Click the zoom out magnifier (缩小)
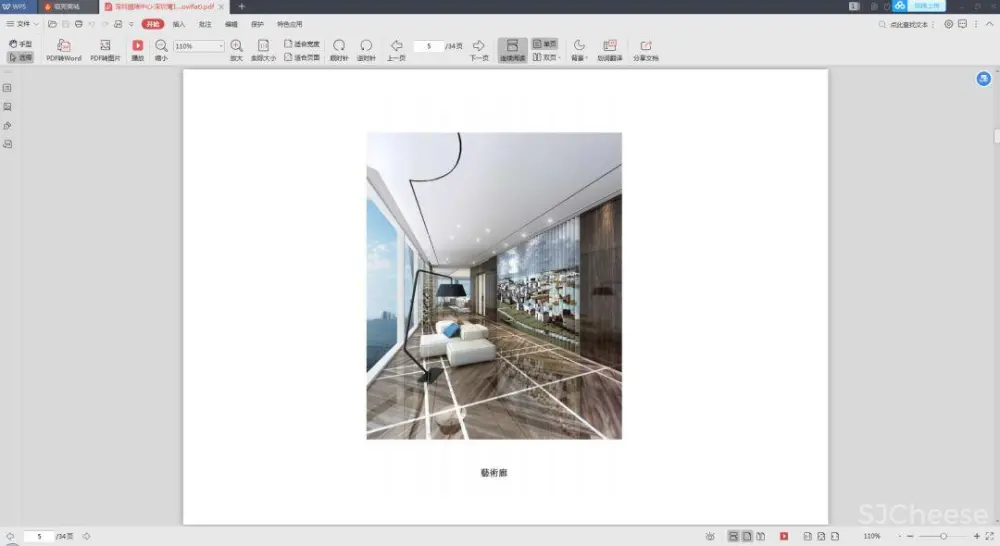The width and height of the screenshot is (1000, 546). click(161, 50)
